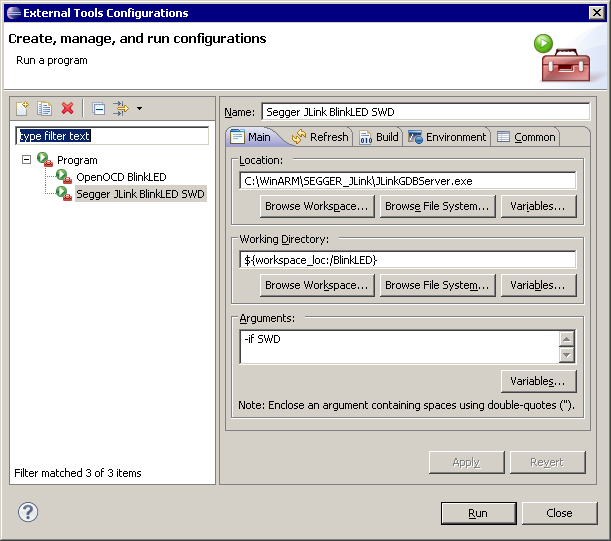This screenshot has width=611, height=541.
Task: Browse Workspace for Location
Action: tap(317, 206)
